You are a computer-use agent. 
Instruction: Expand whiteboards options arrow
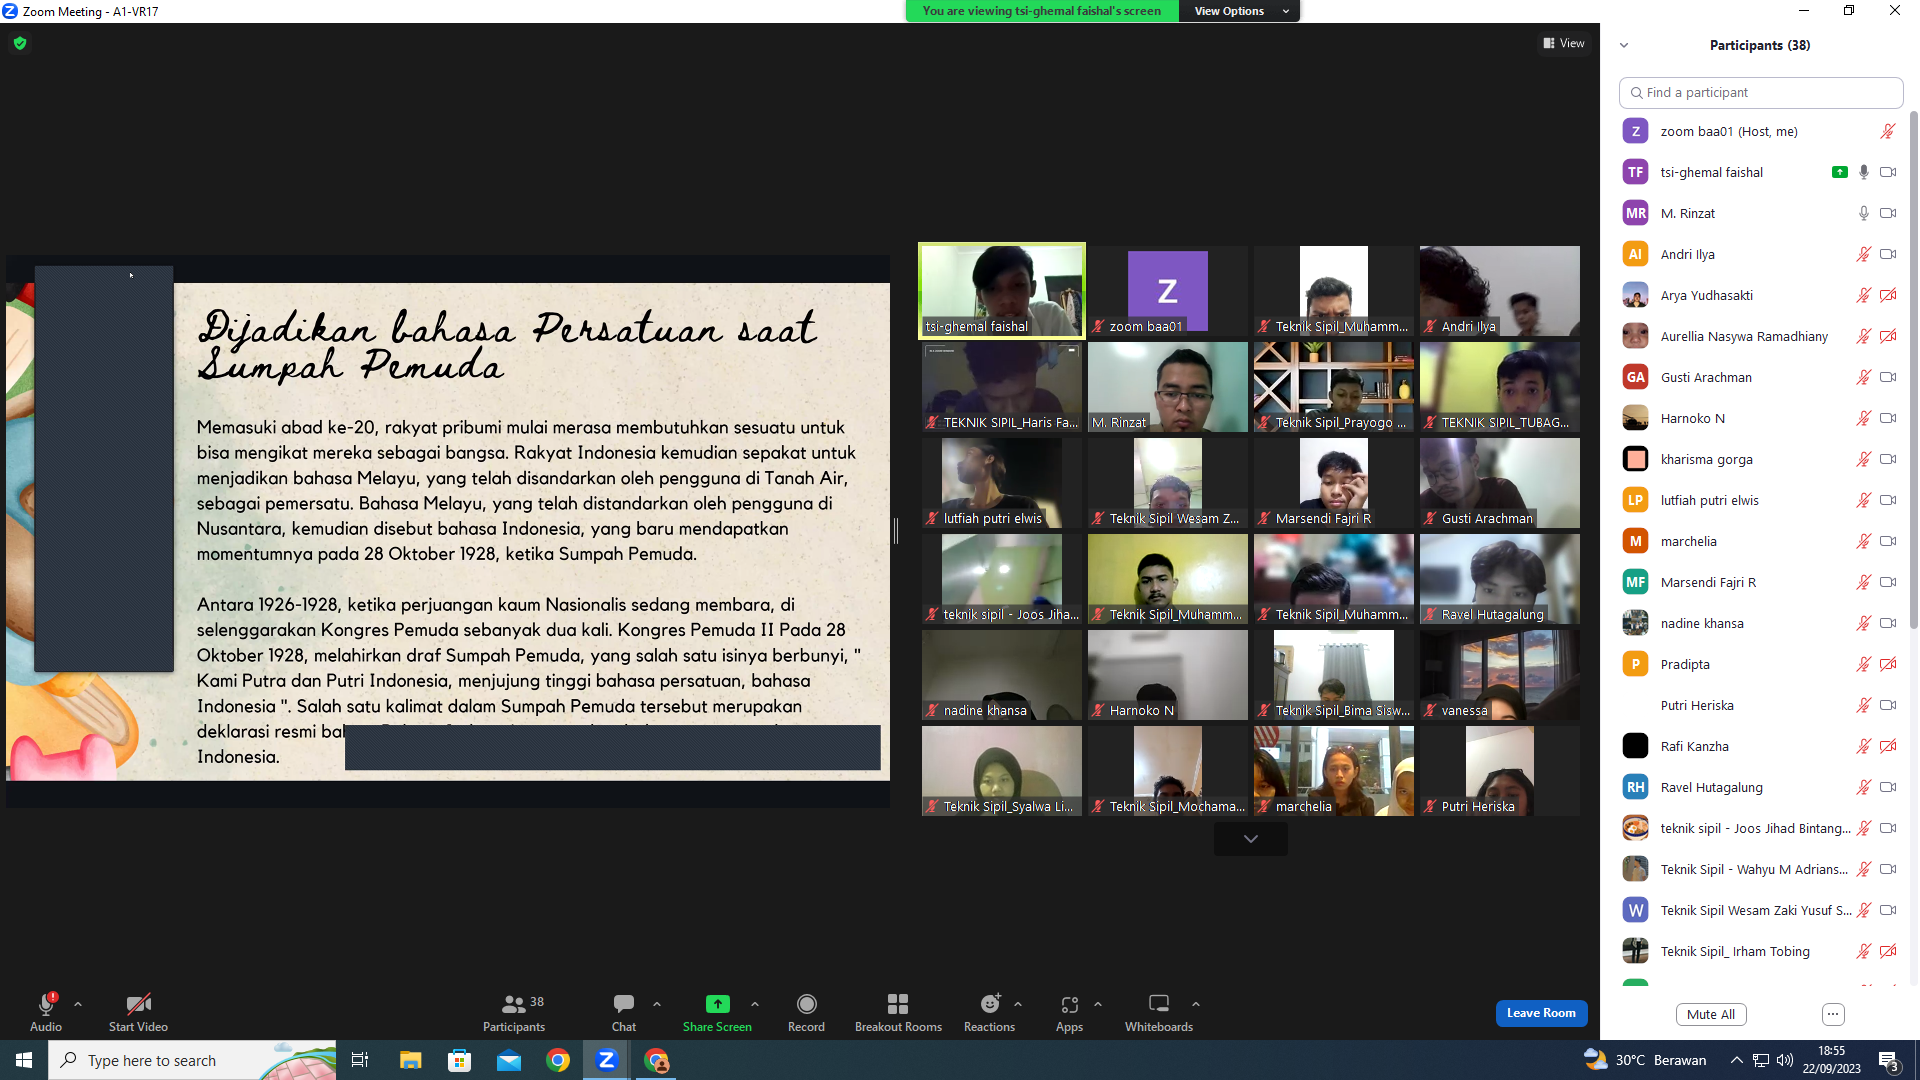coord(1196,1004)
